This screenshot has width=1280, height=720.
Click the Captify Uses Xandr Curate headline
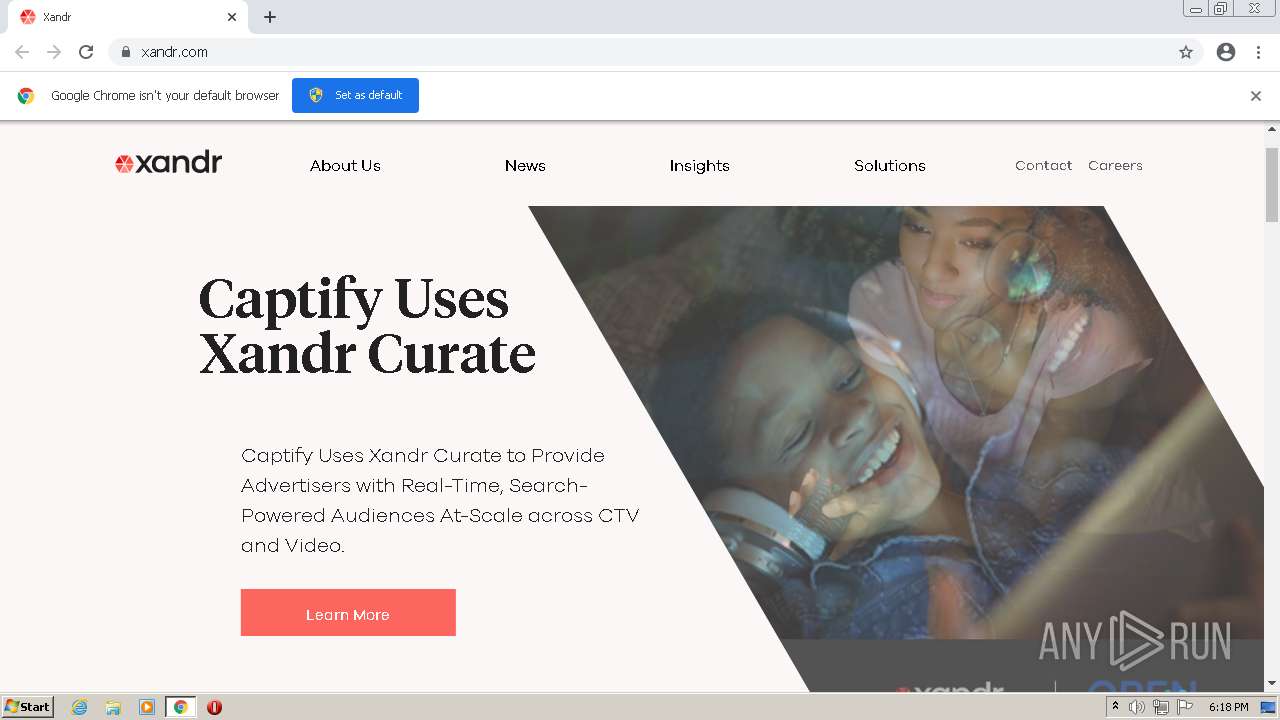pos(367,326)
